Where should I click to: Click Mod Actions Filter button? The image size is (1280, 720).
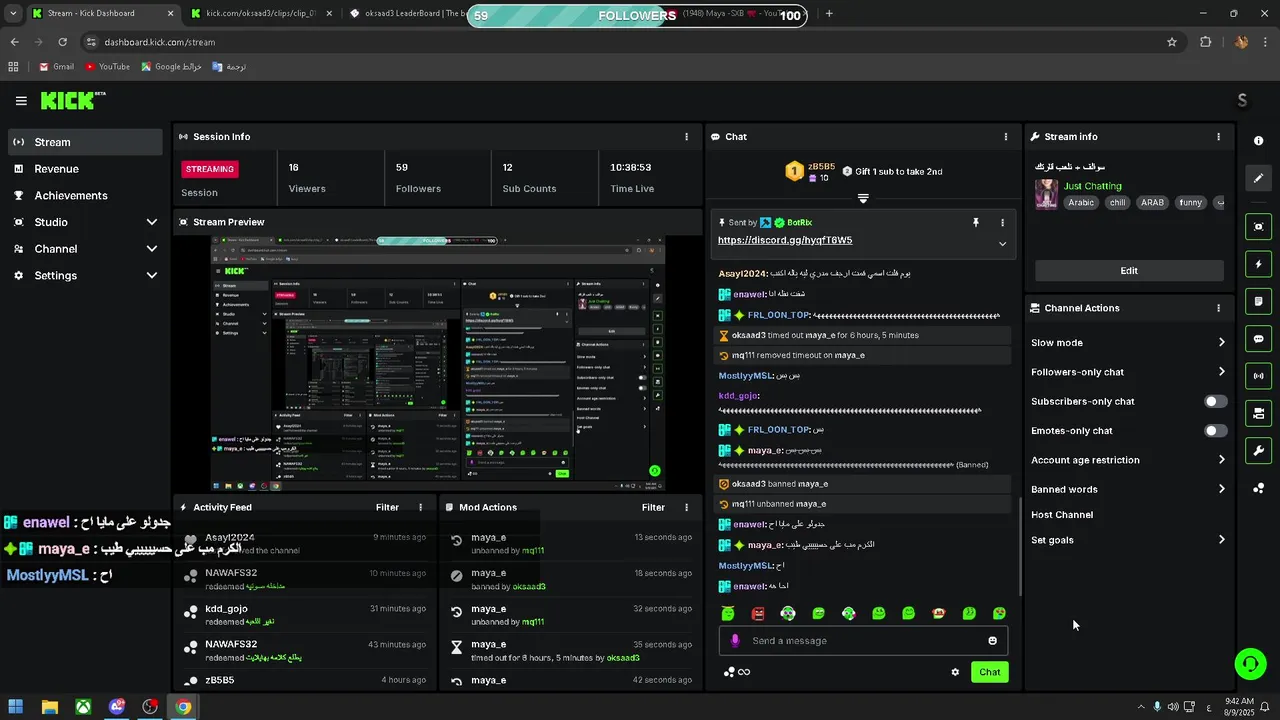pyautogui.click(x=653, y=507)
